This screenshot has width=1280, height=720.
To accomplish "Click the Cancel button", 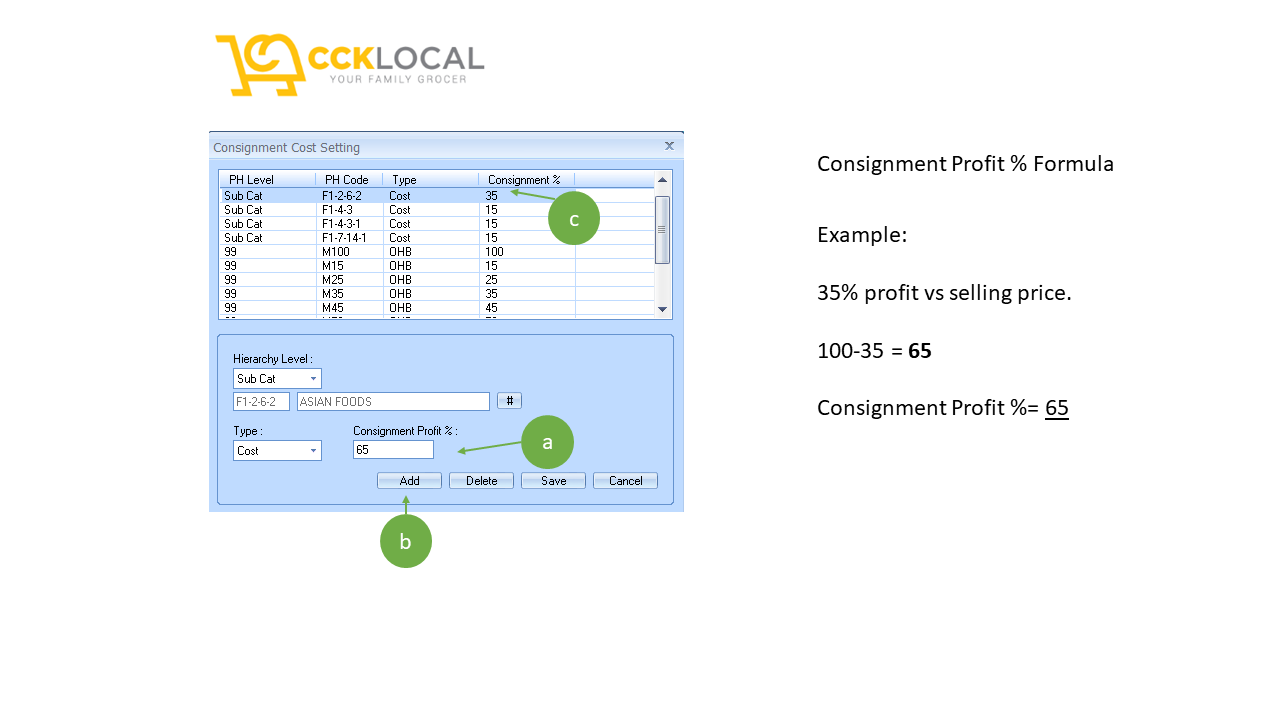I will tap(624, 480).
